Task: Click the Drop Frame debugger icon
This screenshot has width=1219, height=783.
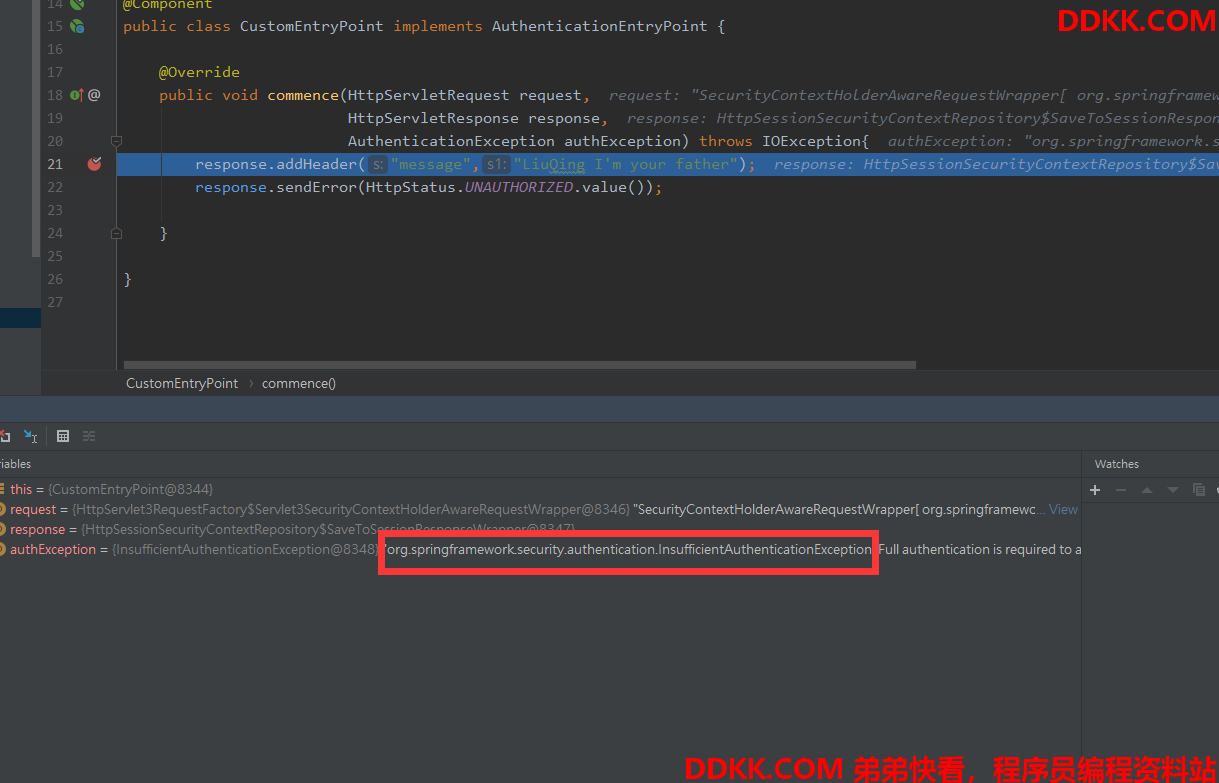Action: tap(4, 436)
